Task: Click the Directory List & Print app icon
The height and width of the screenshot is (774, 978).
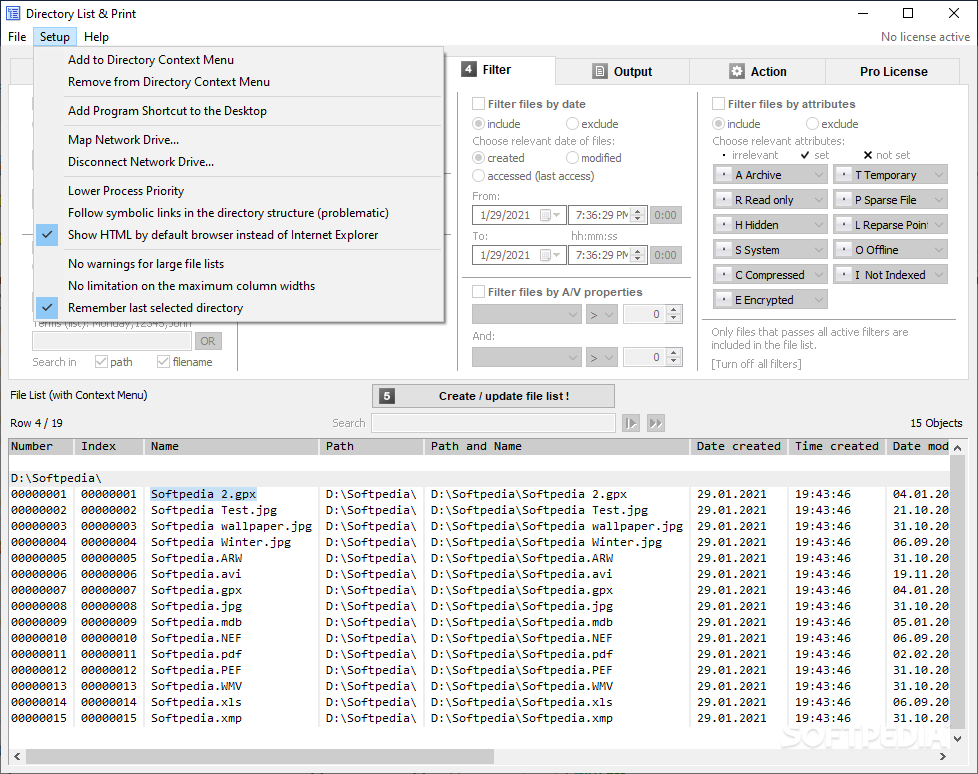Action: click(x=12, y=13)
